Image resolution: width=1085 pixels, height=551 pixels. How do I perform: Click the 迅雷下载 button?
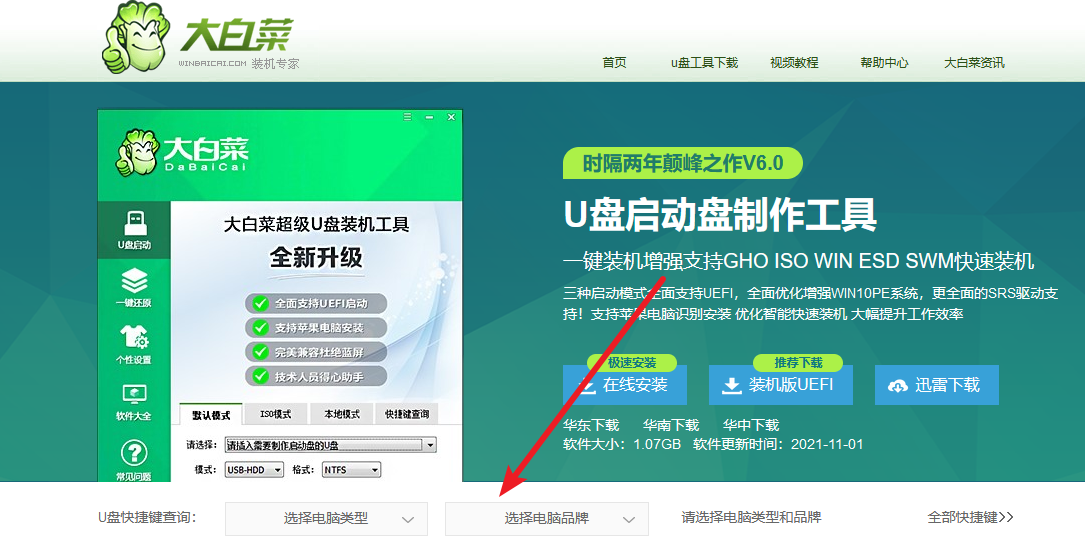point(937,385)
